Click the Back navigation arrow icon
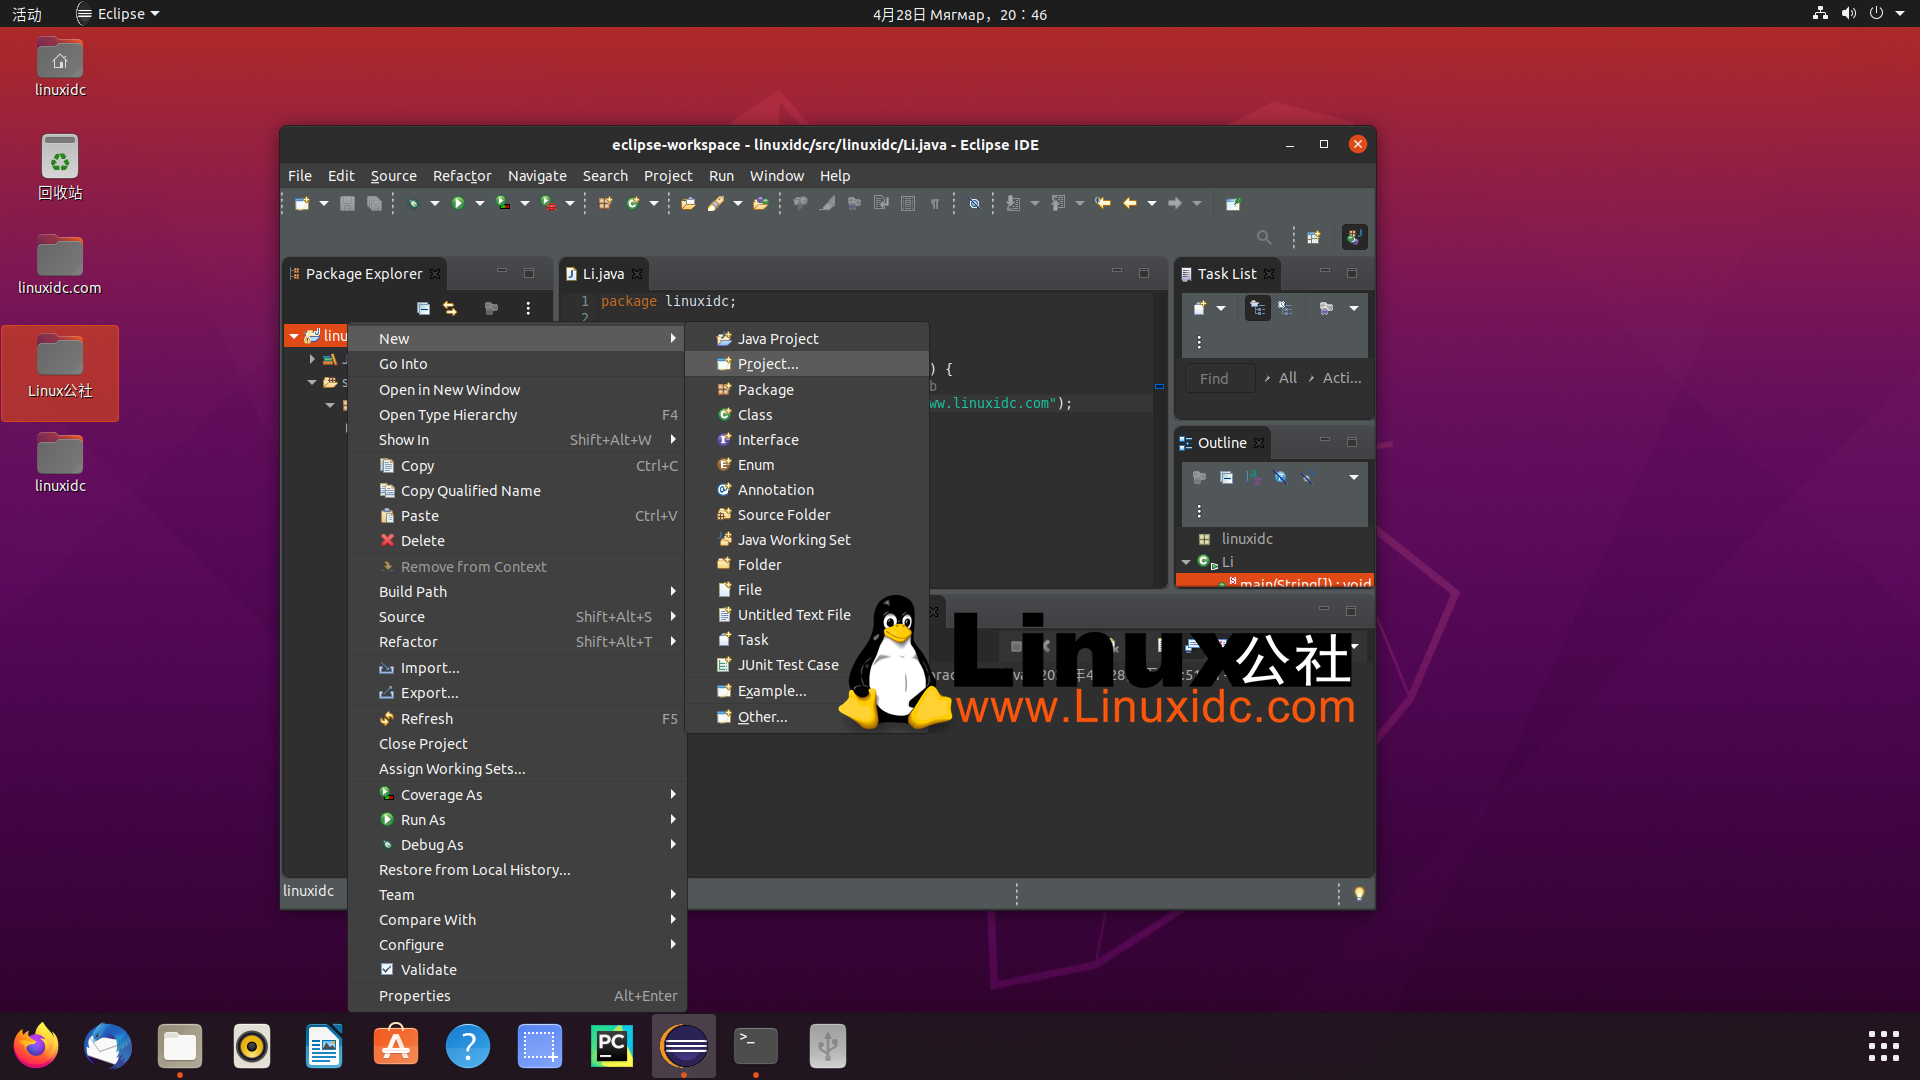This screenshot has width=1920, height=1080. pyautogui.click(x=1130, y=204)
